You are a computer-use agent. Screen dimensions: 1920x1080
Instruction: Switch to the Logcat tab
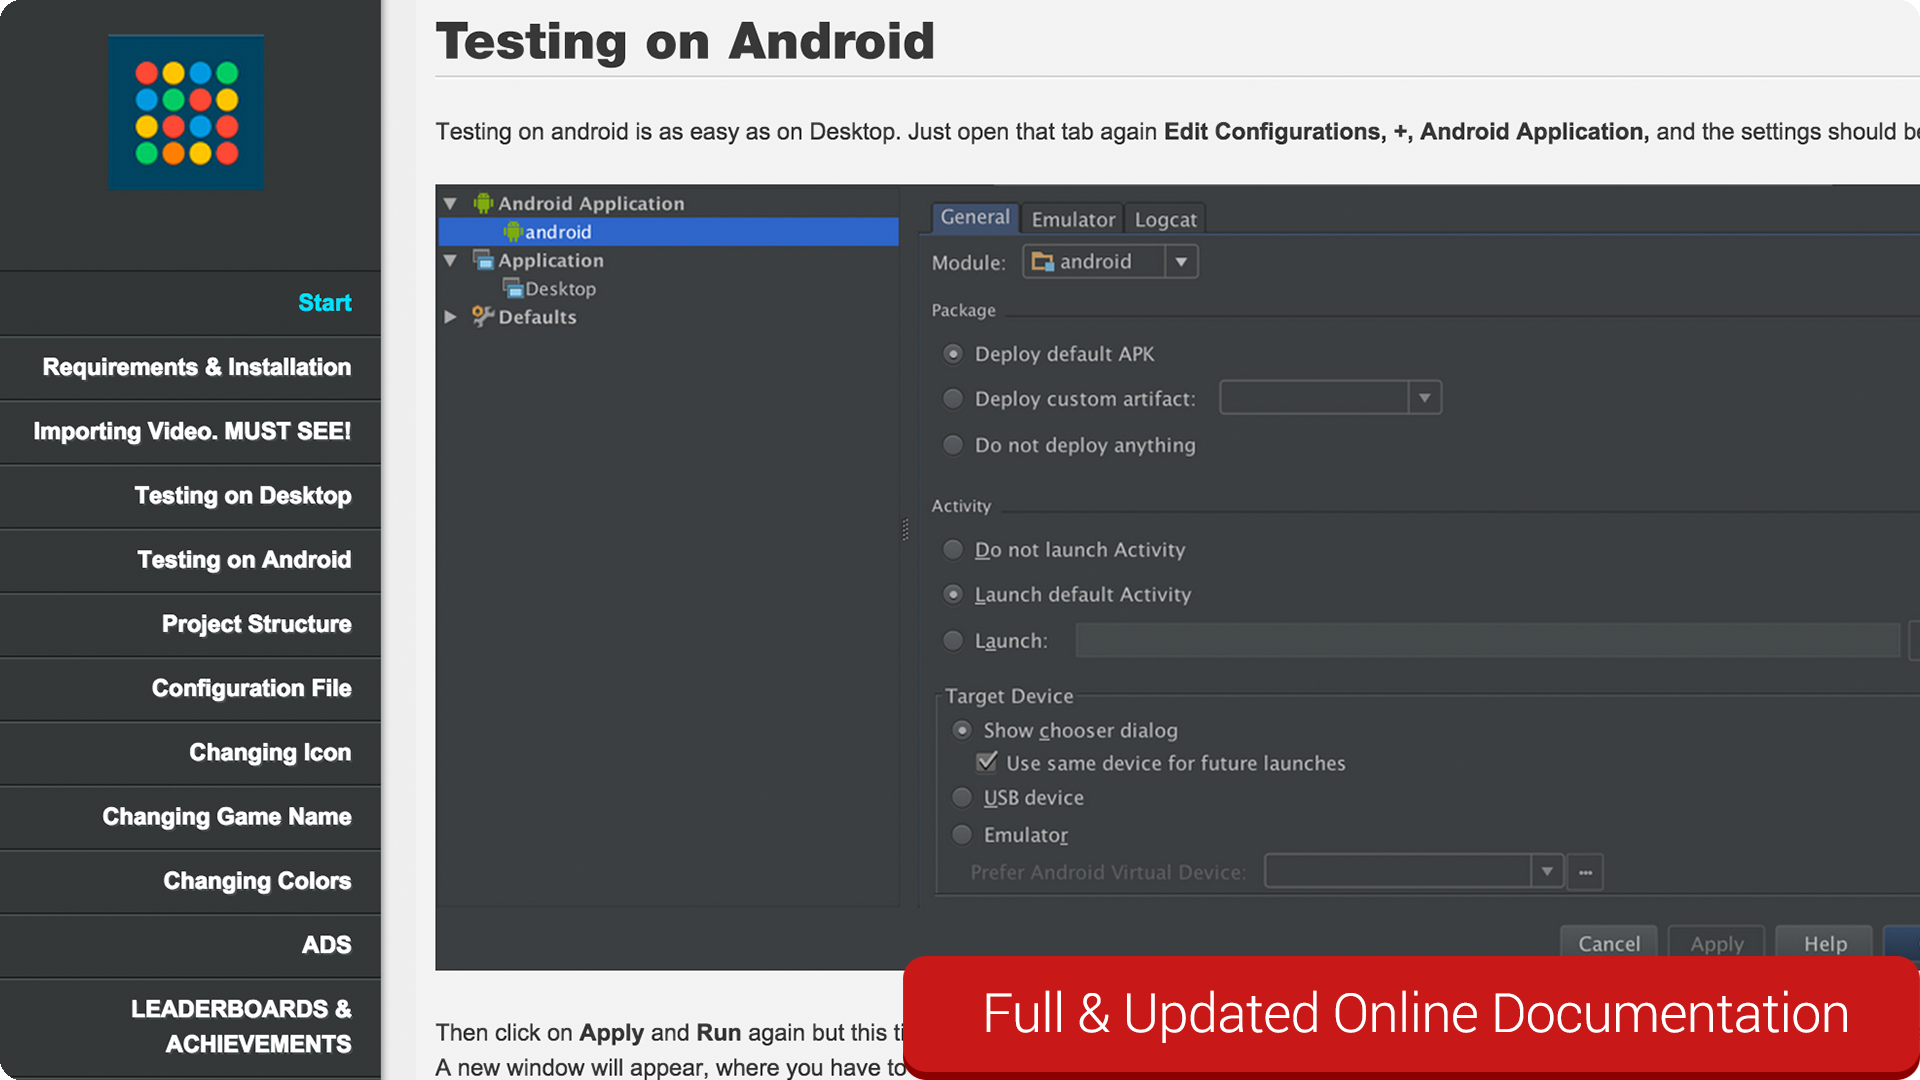(x=1165, y=219)
